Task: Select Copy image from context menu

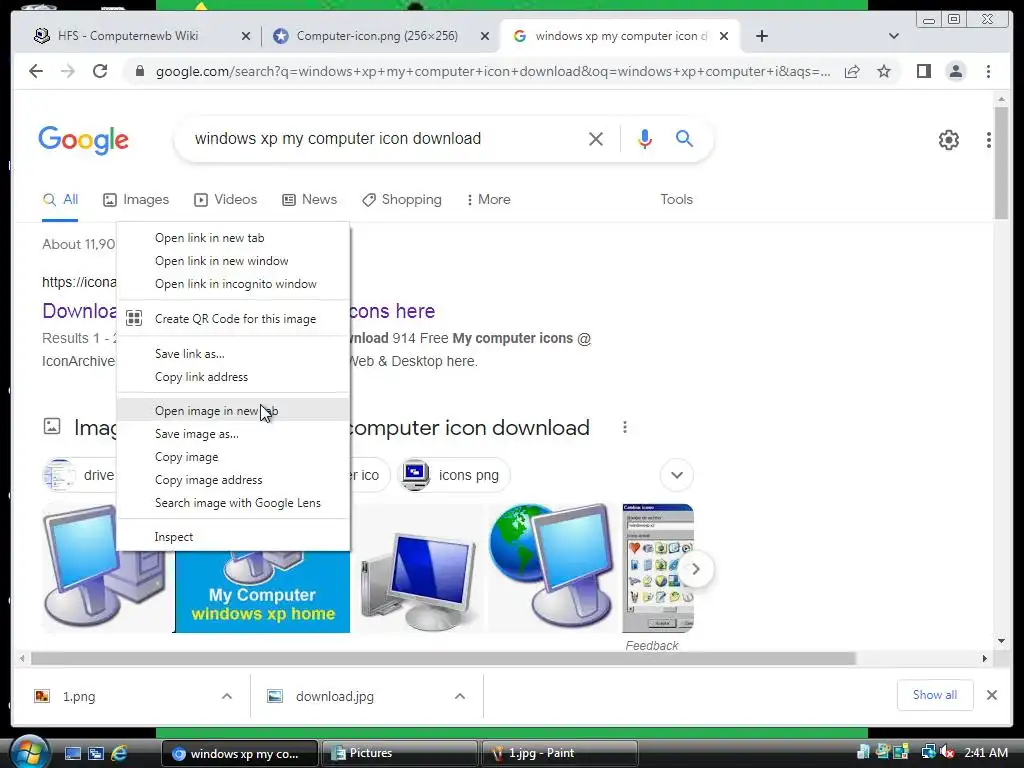Action: 233,456
